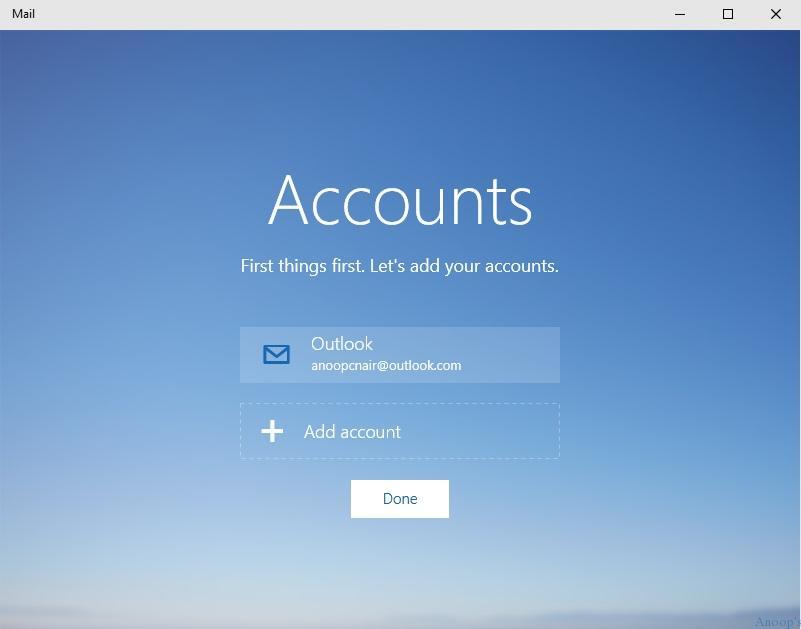Click the Mail title in title bar

(x=23, y=14)
